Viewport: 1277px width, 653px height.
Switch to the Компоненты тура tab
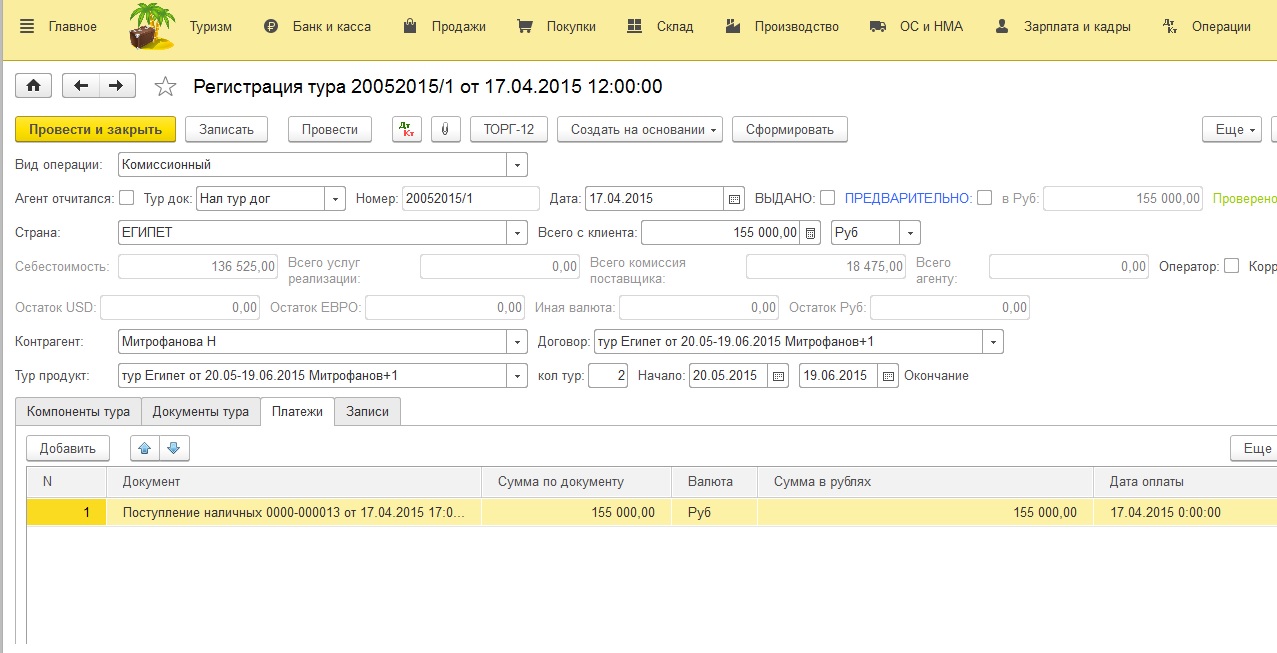[x=78, y=412]
